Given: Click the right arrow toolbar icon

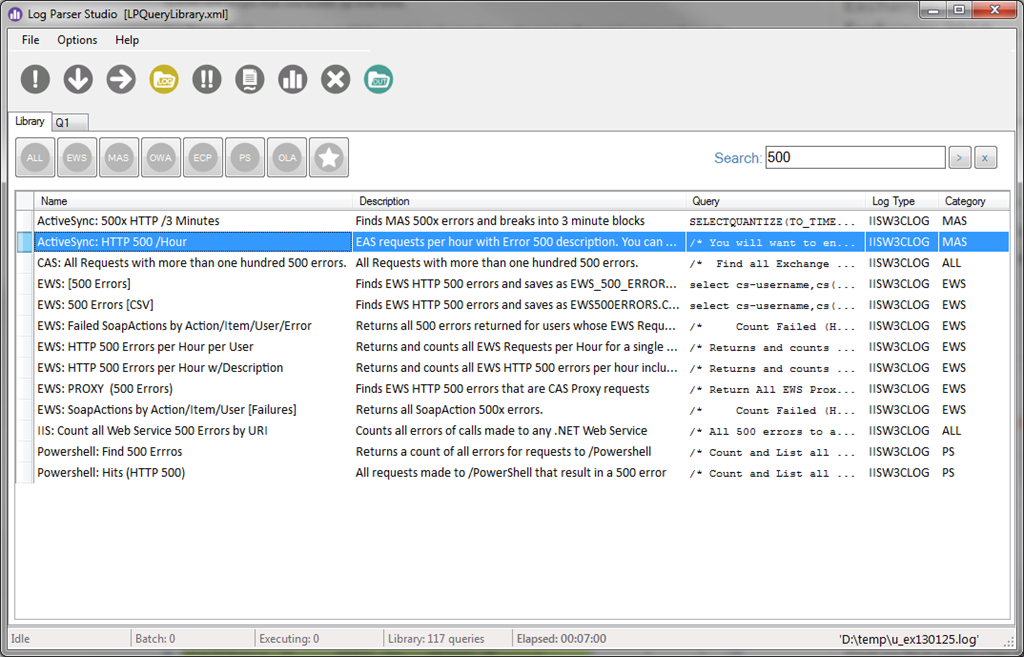Looking at the screenshot, I should 121,80.
